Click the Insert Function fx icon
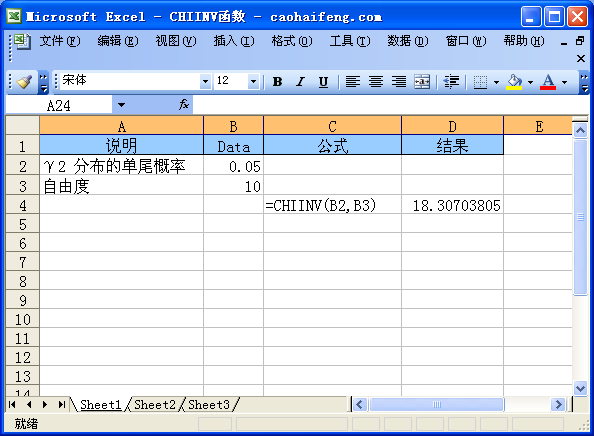Image resolution: width=594 pixels, height=436 pixels. pos(184,105)
